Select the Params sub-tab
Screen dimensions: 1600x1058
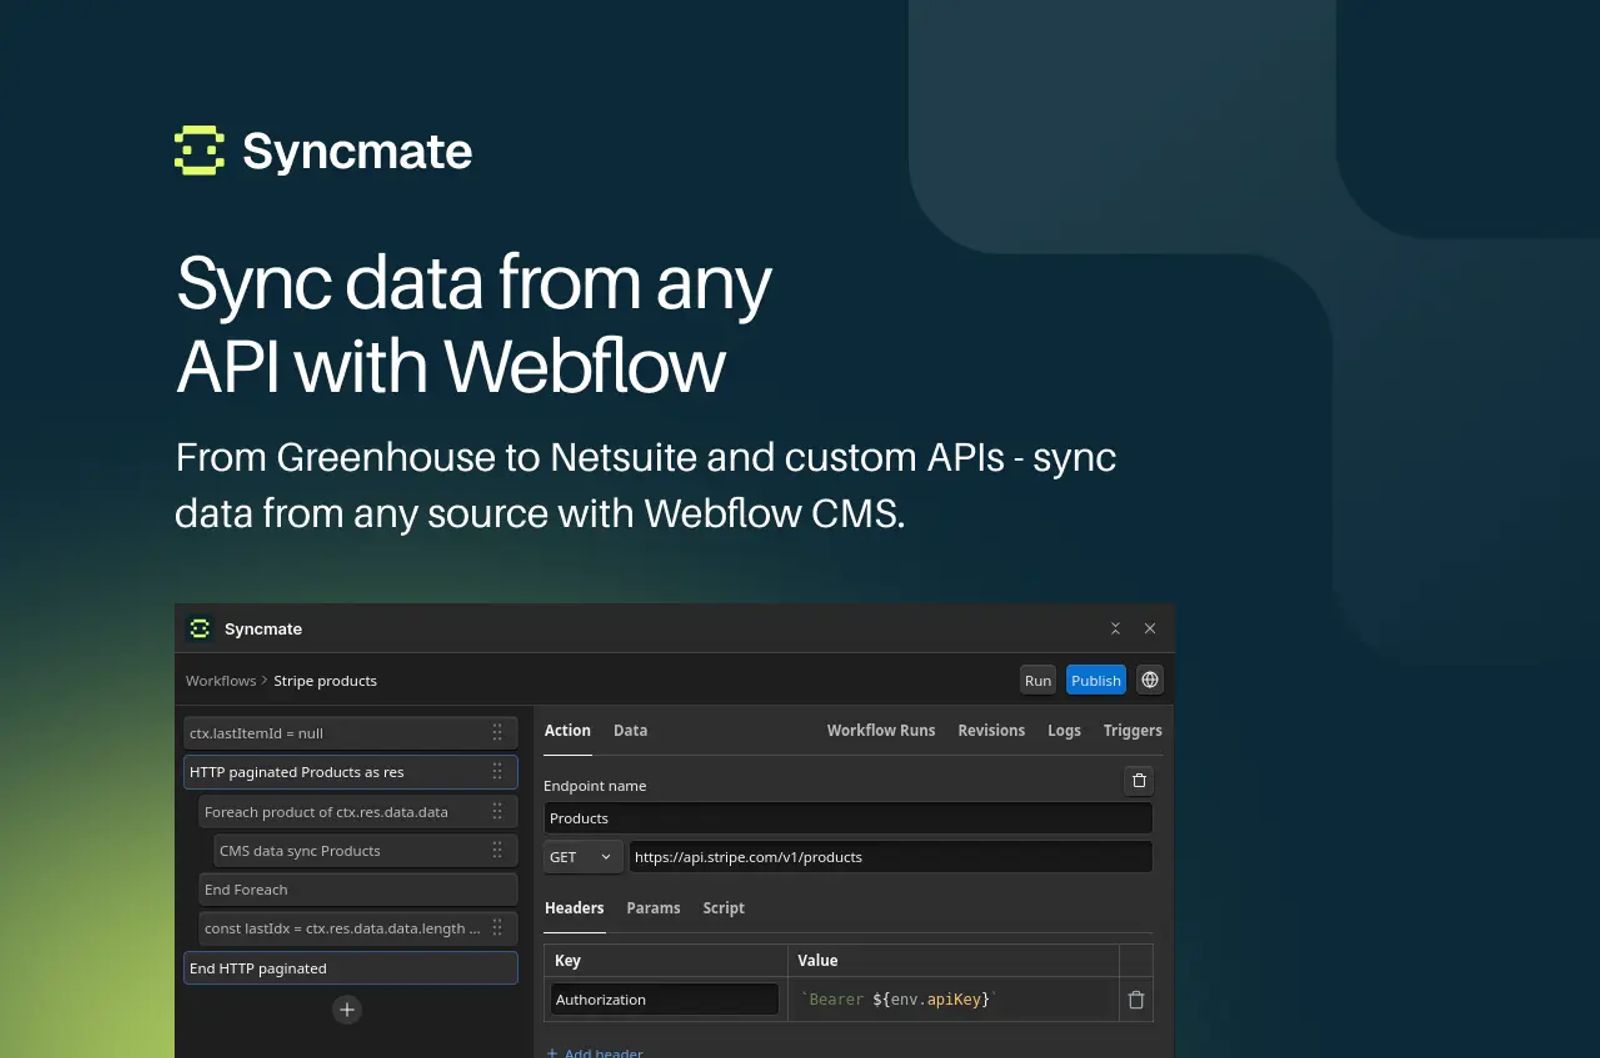pyautogui.click(x=653, y=908)
